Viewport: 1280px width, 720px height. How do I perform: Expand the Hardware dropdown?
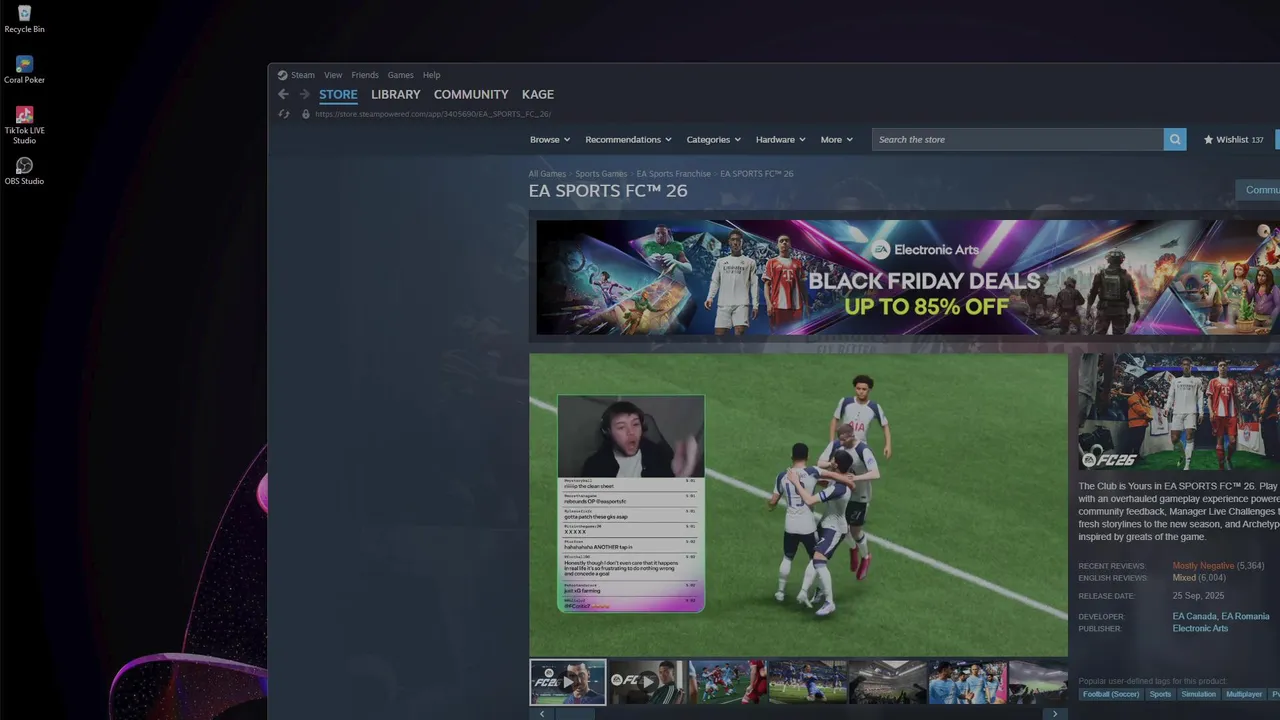pyautogui.click(x=781, y=140)
